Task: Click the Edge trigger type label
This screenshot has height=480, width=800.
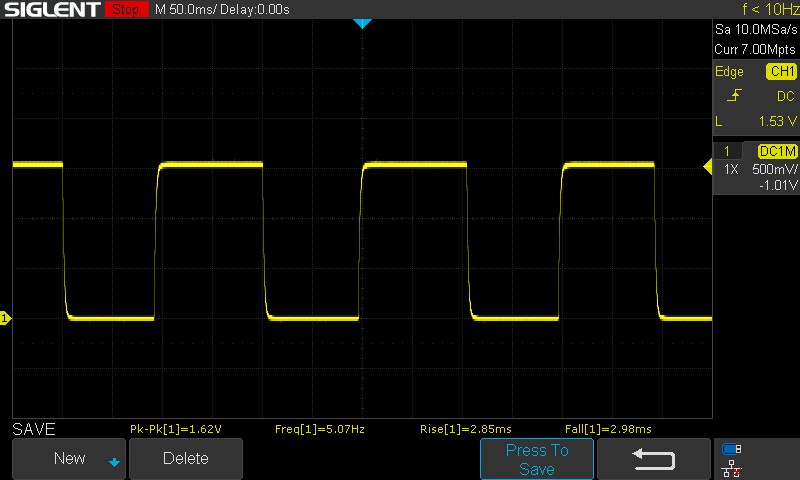Action: pyautogui.click(x=729, y=71)
